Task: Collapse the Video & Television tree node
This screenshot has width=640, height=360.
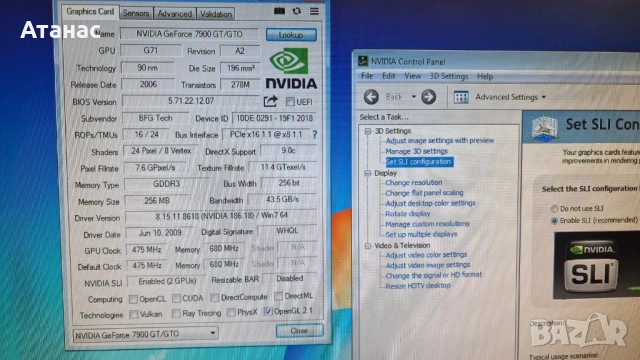Action: coord(368,246)
